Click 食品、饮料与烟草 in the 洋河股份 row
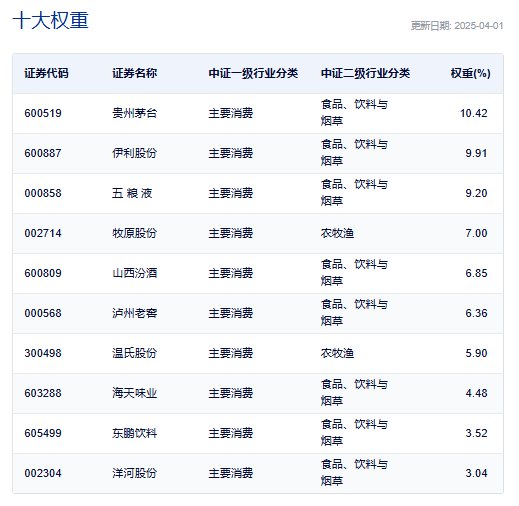The image size is (519, 506). [x=354, y=473]
